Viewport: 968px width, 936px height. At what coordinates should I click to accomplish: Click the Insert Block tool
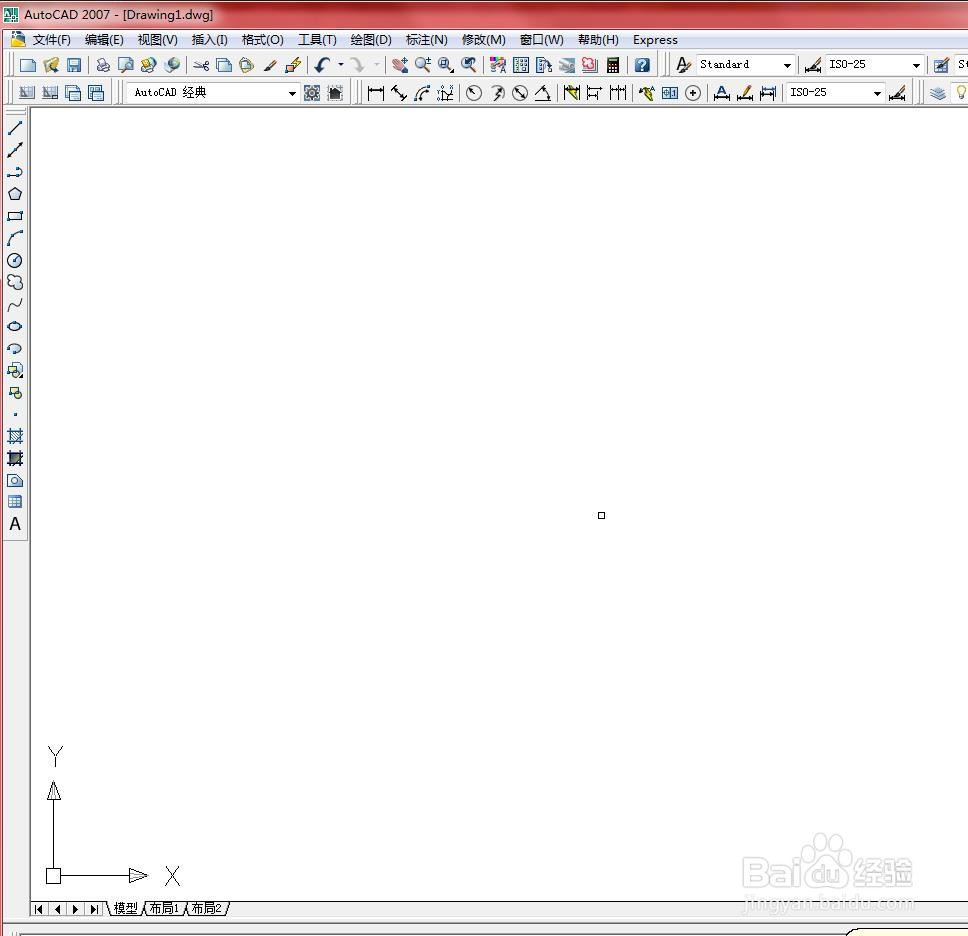15,370
